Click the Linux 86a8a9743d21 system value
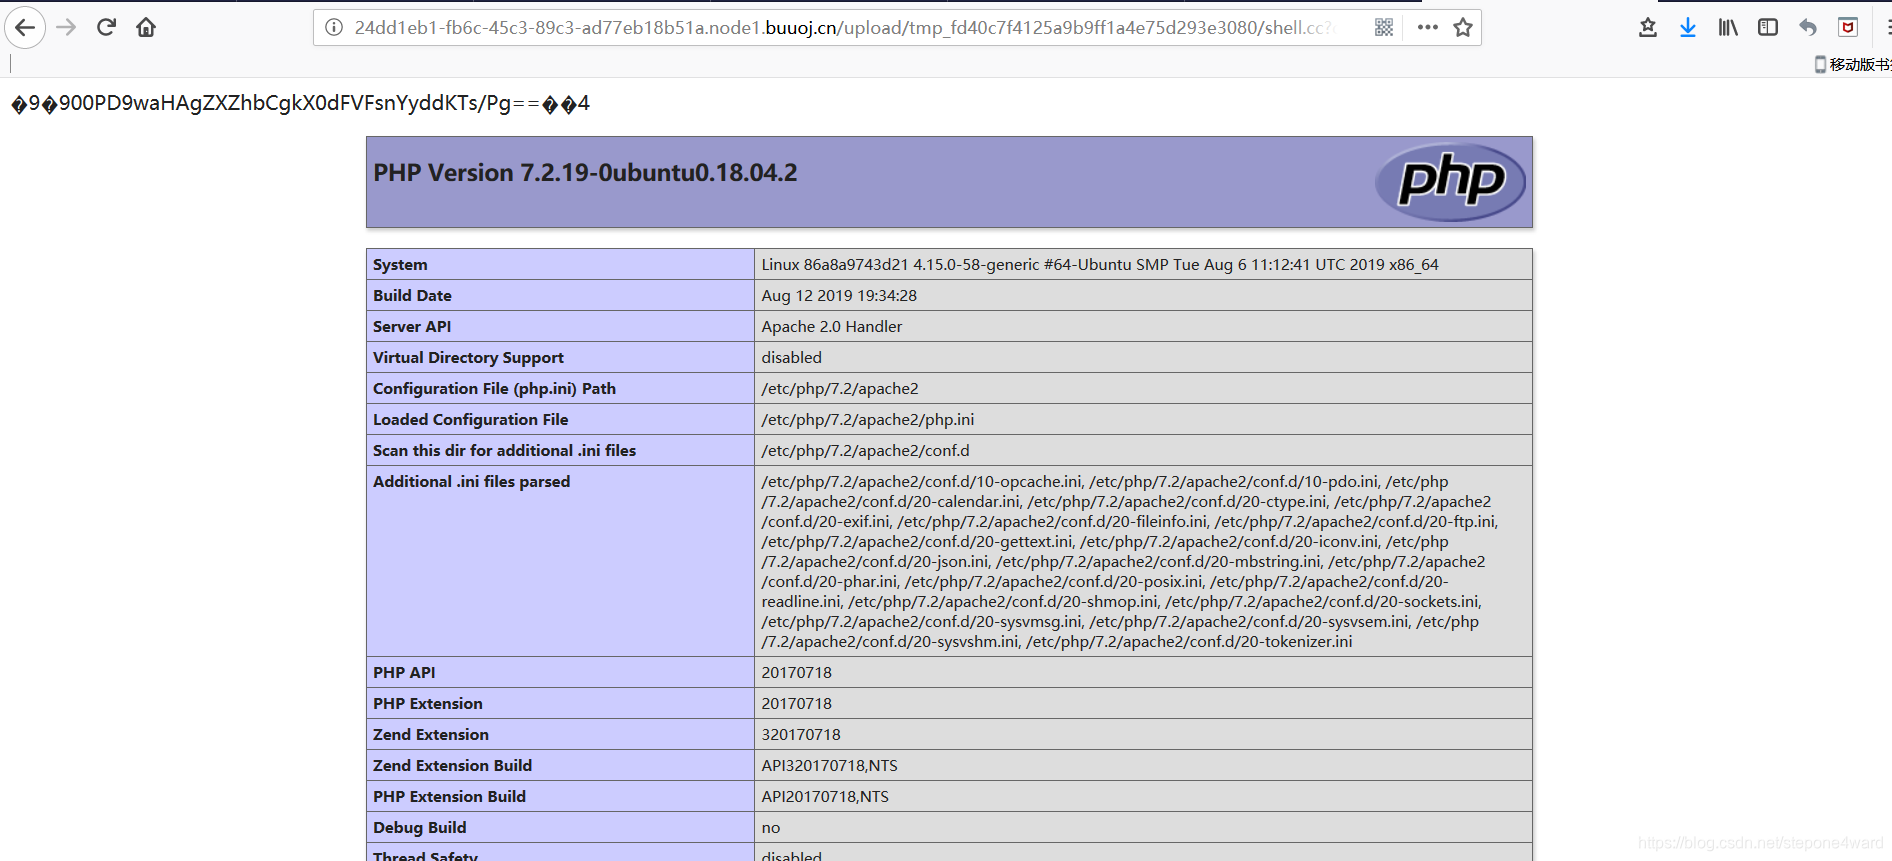The height and width of the screenshot is (861, 1892). coord(1100,265)
